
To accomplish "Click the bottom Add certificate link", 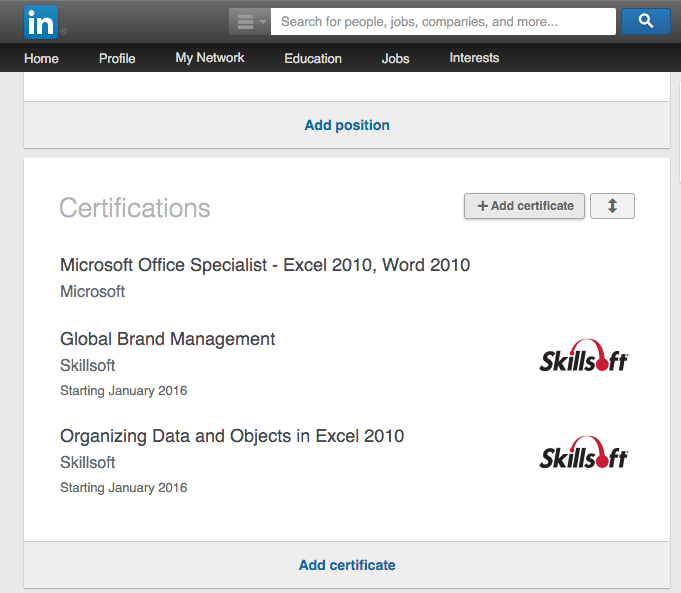I will (x=347, y=565).
